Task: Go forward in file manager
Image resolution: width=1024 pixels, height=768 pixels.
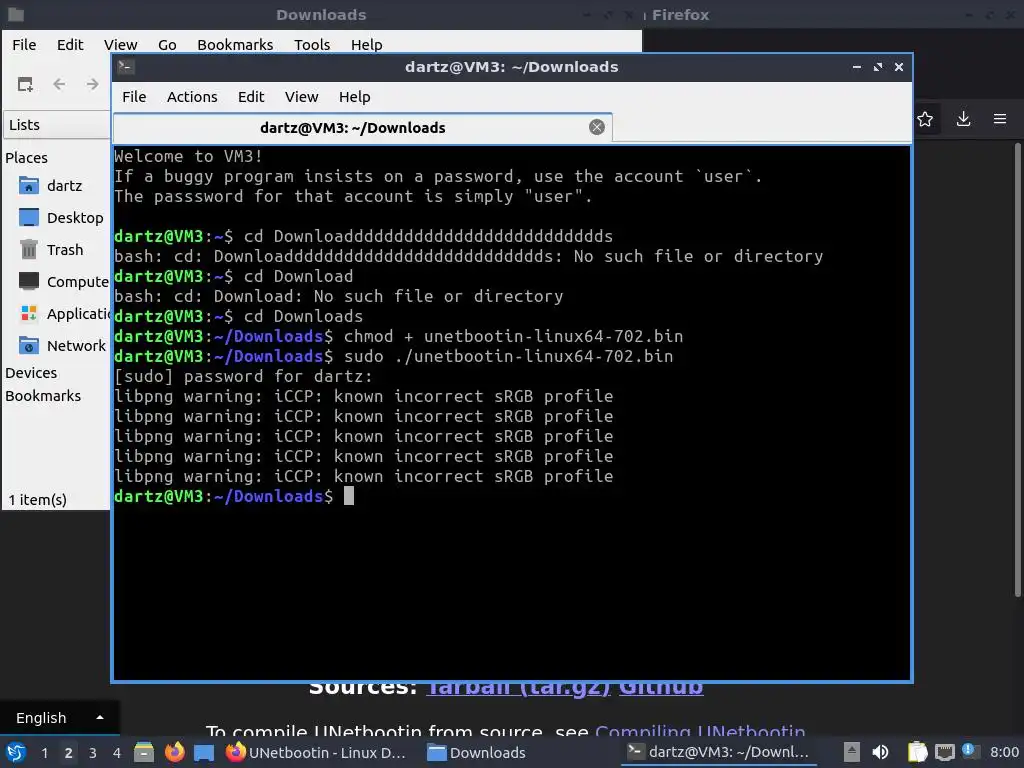Action: [x=93, y=84]
